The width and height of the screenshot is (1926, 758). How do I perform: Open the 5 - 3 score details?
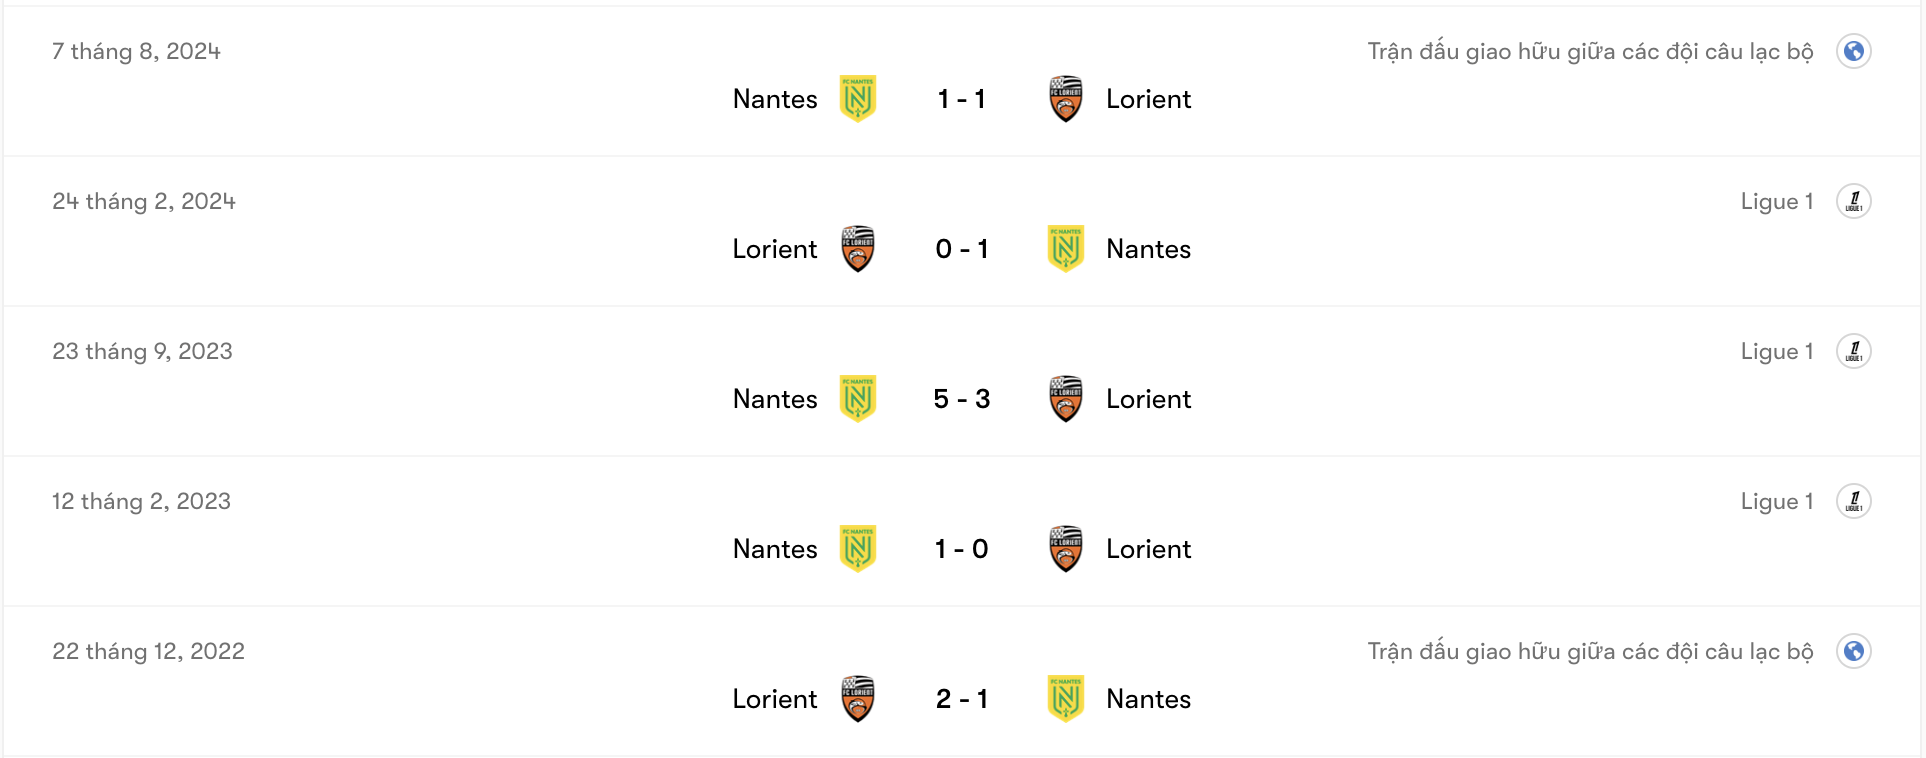tap(961, 398)
